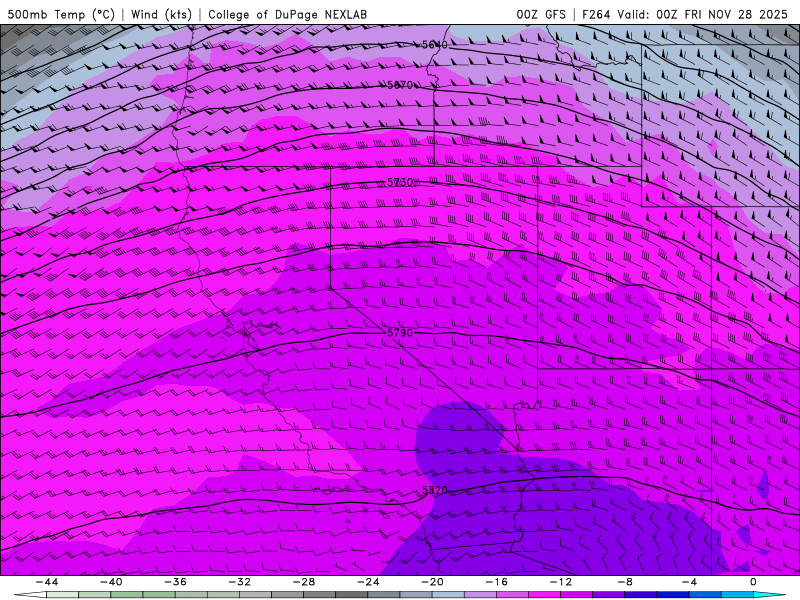
Task: Click the -12 colorbar scale value
Action: coord(561,582)
